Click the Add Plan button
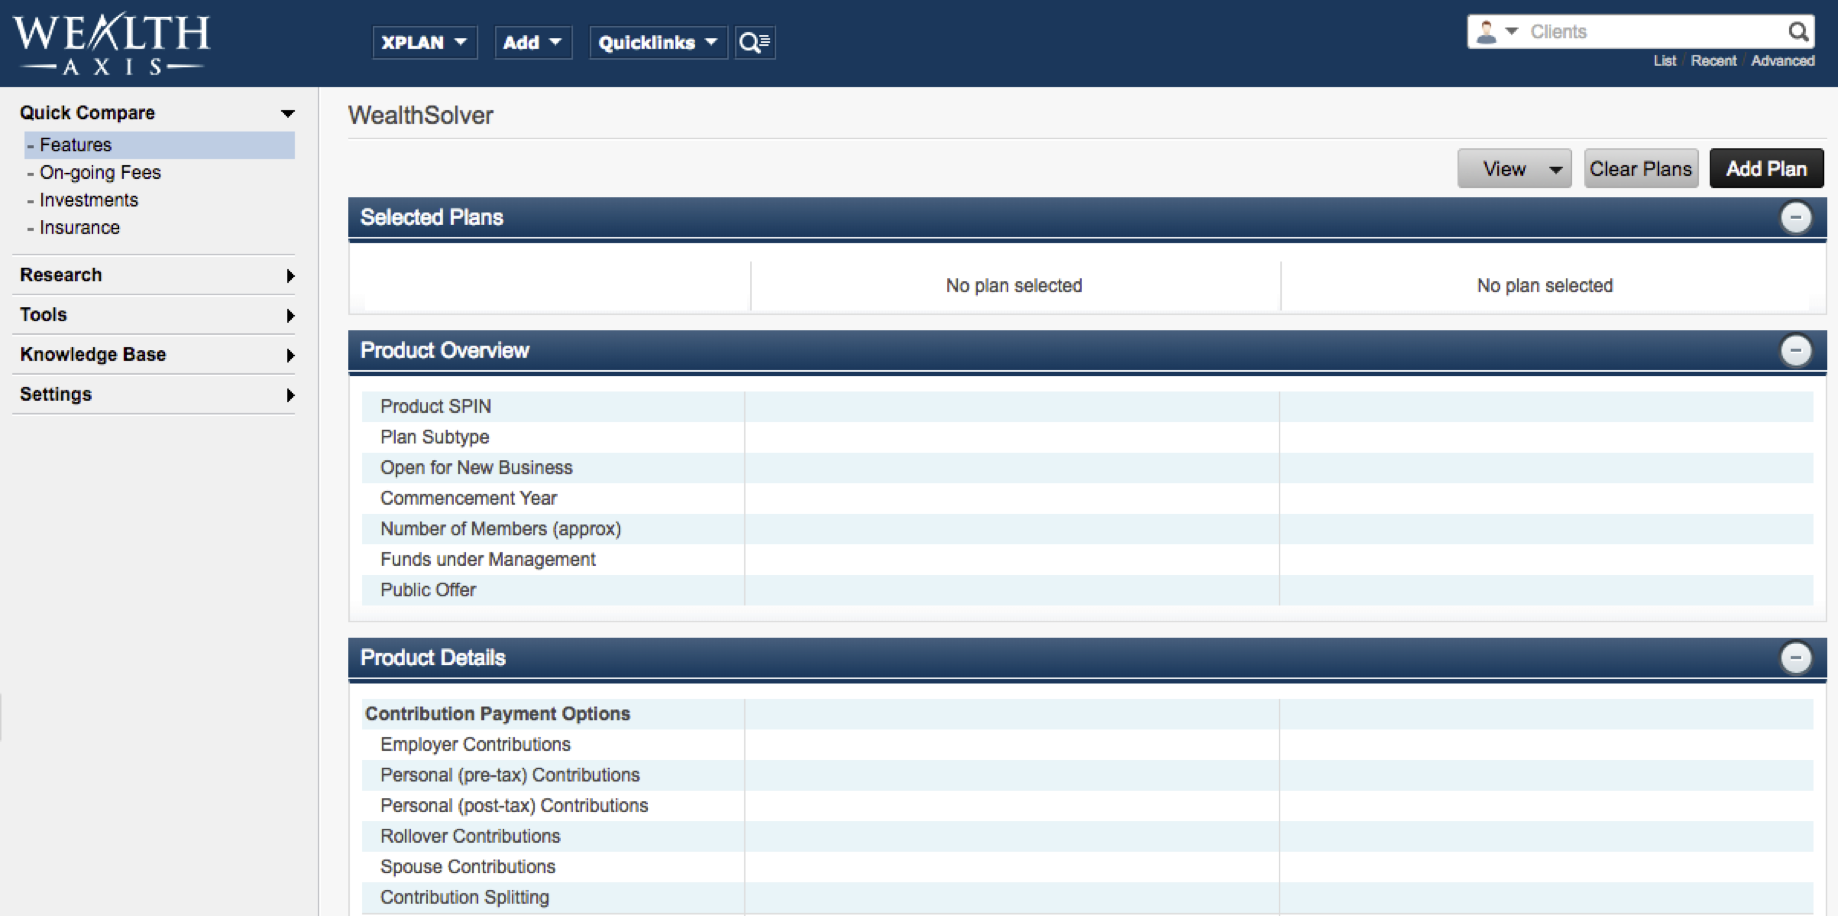The image size is (1838, 916). (1766, 169)
